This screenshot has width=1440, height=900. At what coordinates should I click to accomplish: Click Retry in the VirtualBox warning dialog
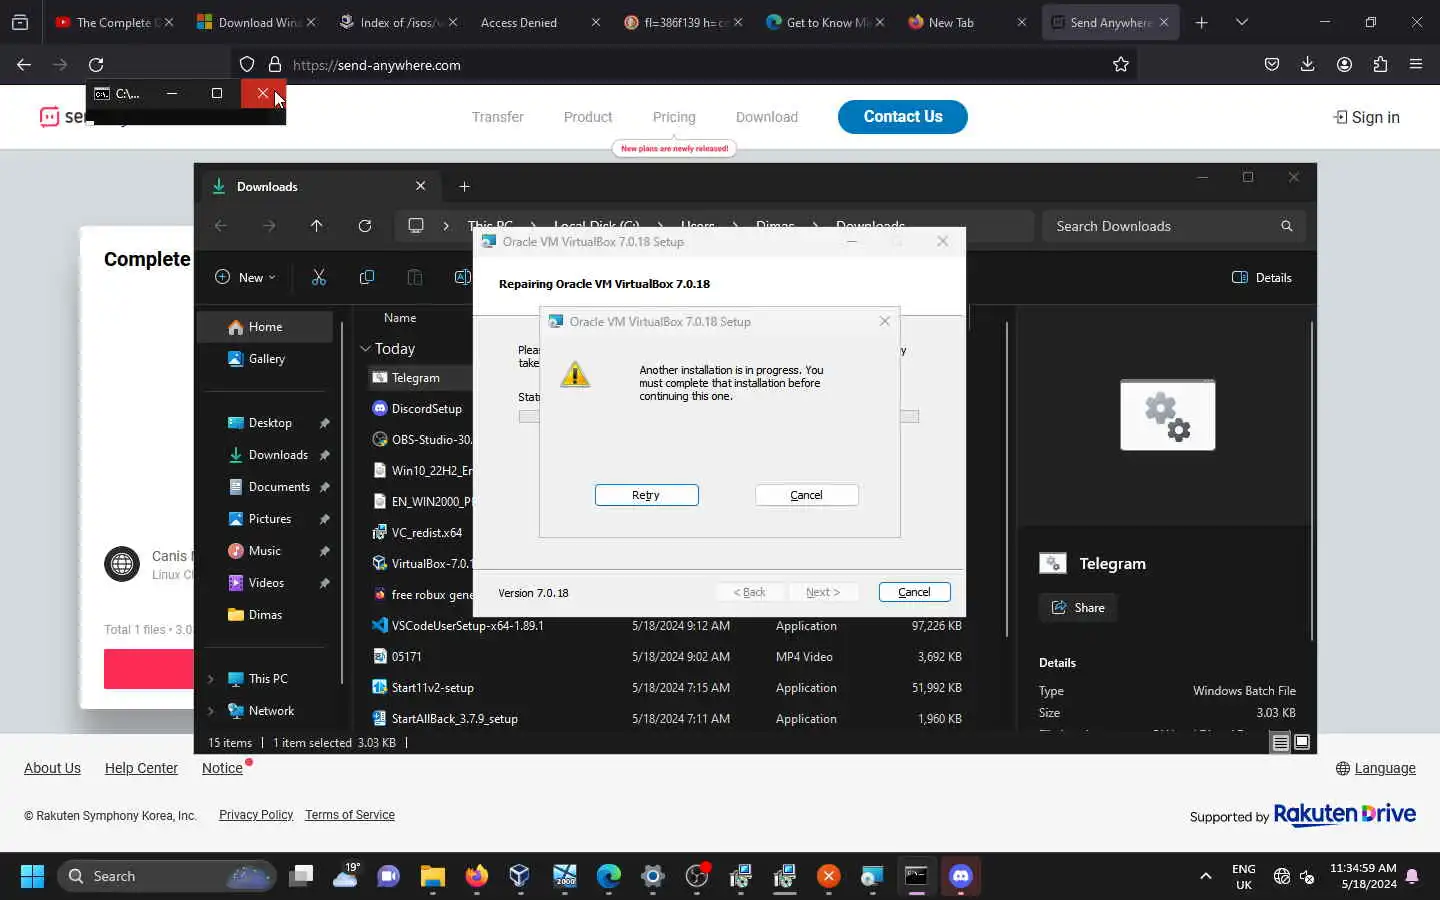click(646, 495)
